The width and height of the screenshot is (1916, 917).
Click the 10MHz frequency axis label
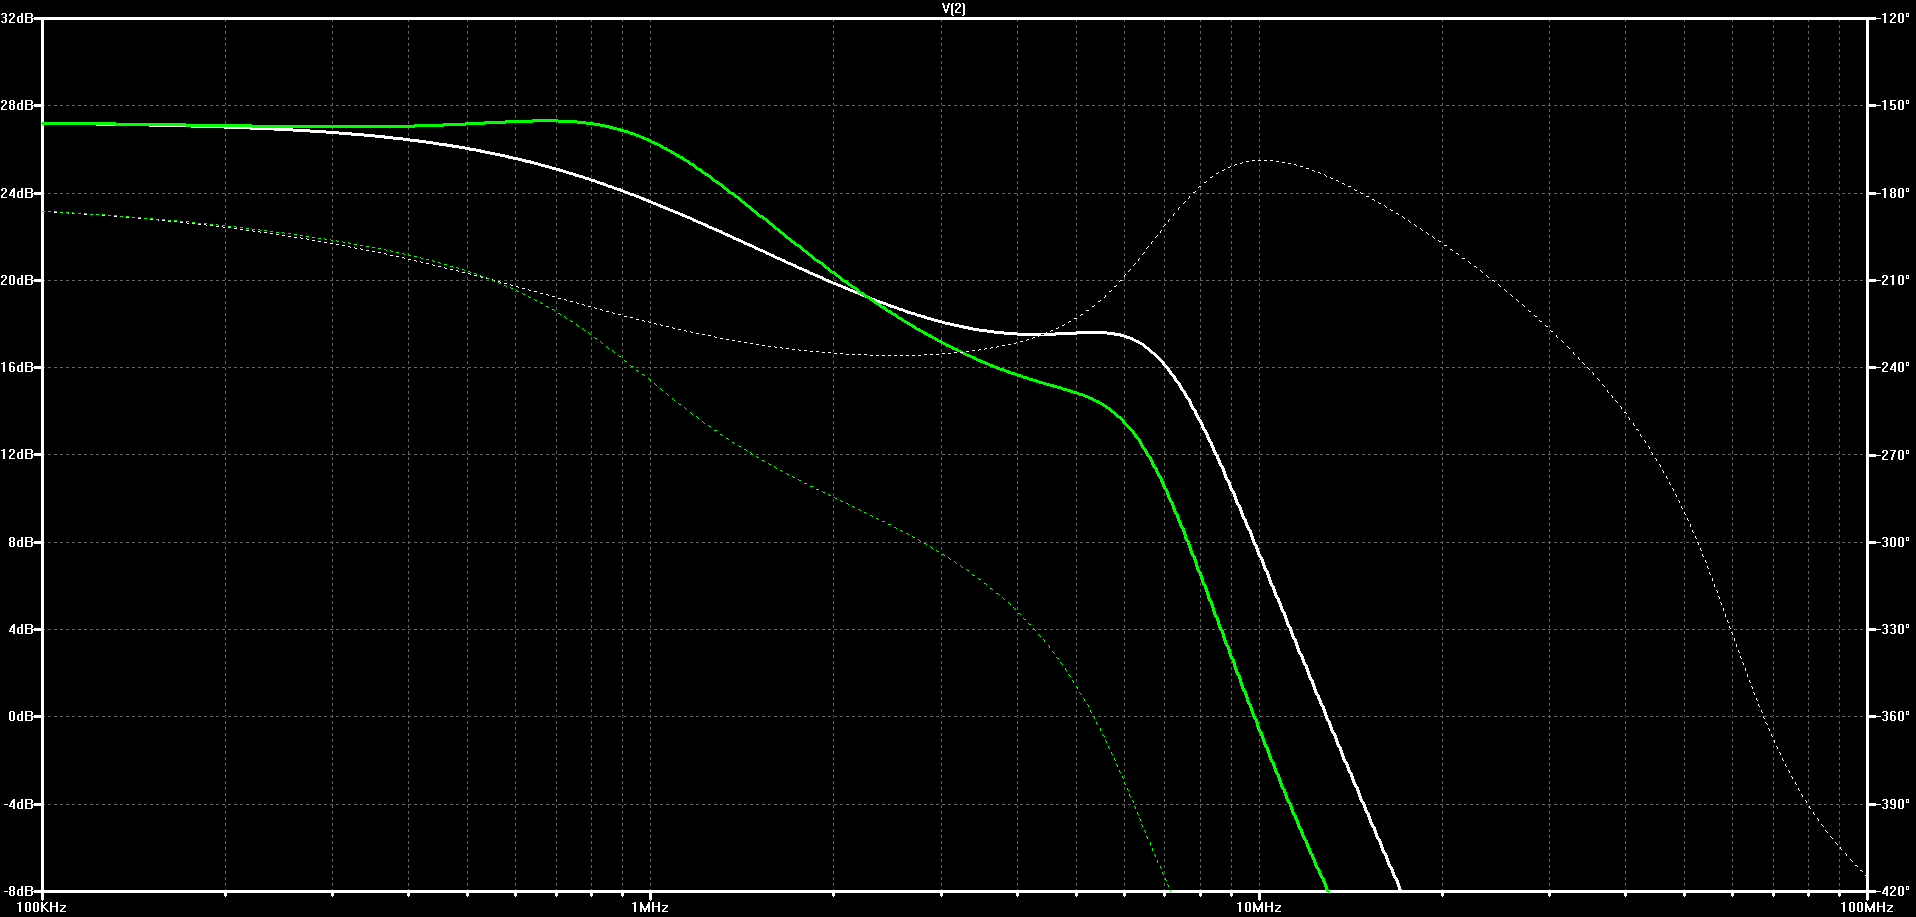[x=1259, y=907]
